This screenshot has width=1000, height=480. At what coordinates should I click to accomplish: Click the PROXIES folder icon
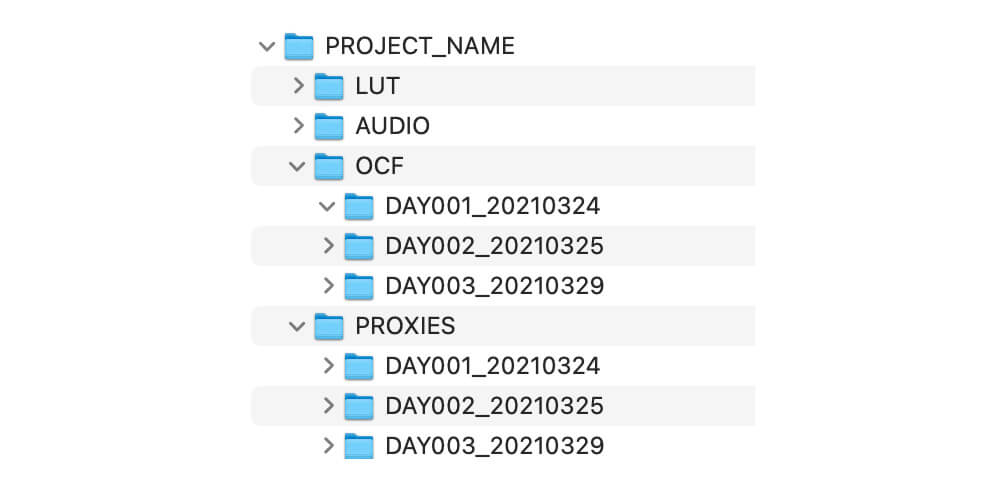pos(329,326)
